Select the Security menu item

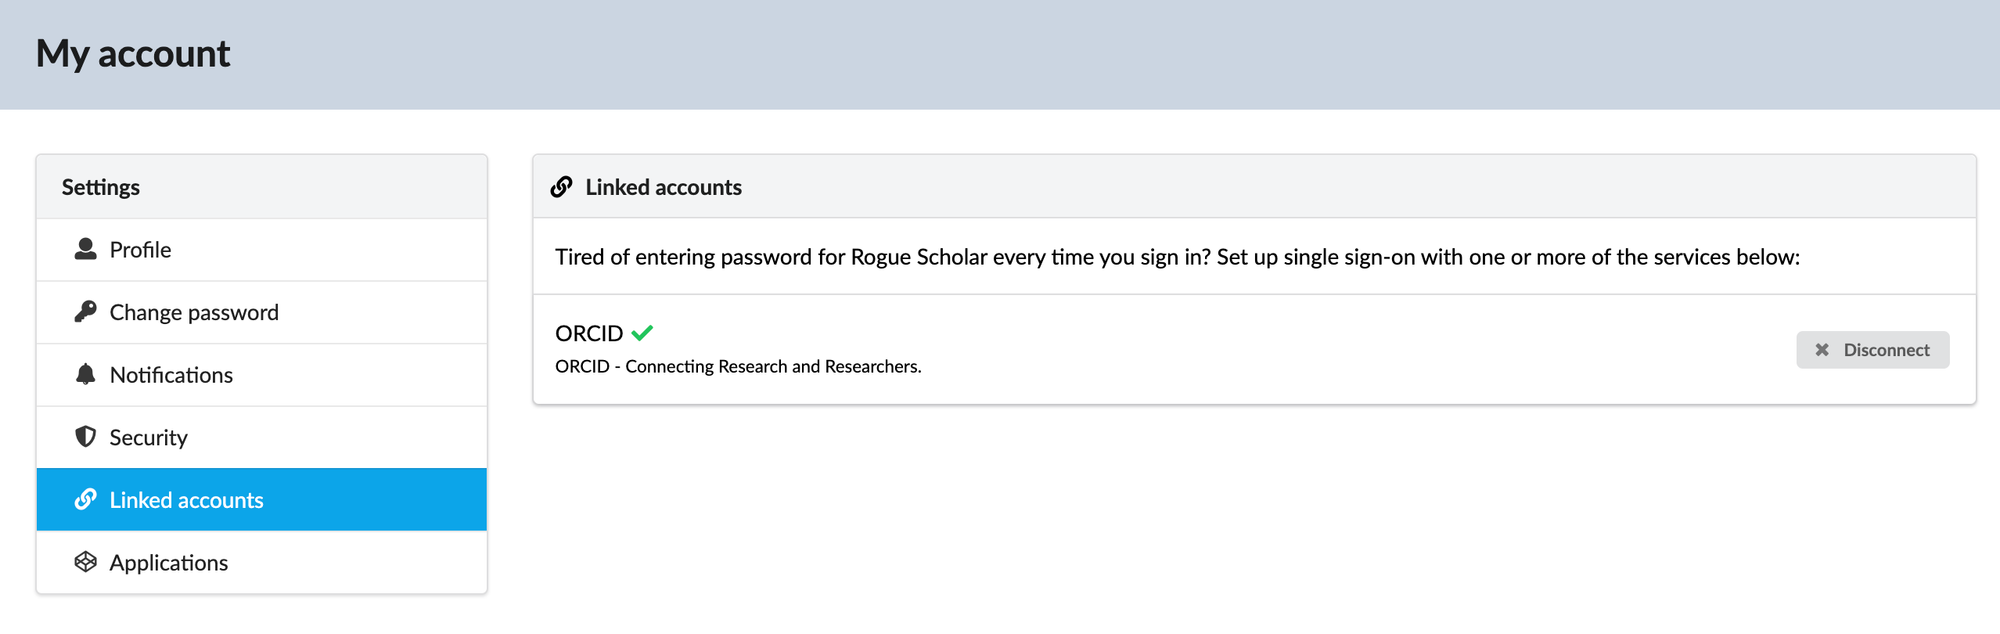tap(148, 438)
